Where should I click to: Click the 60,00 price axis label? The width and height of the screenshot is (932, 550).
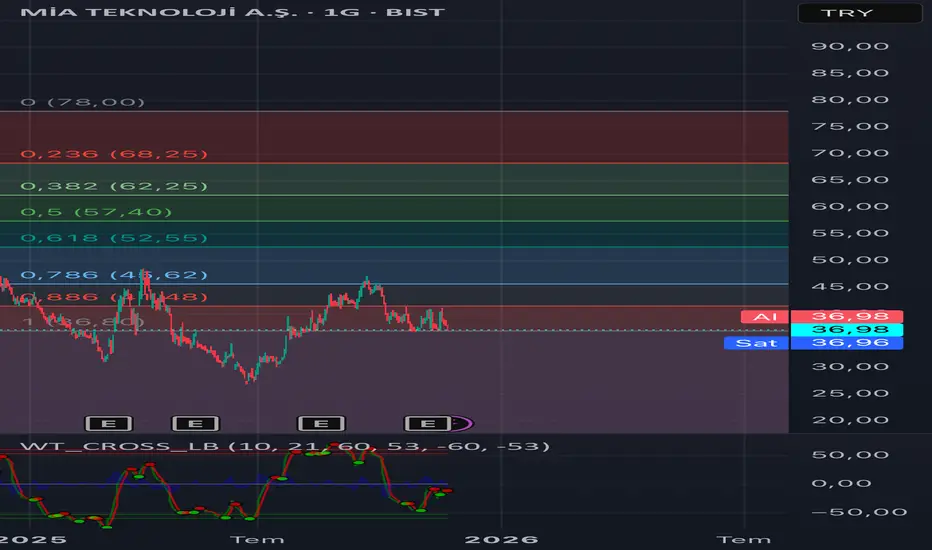(850, 207)
